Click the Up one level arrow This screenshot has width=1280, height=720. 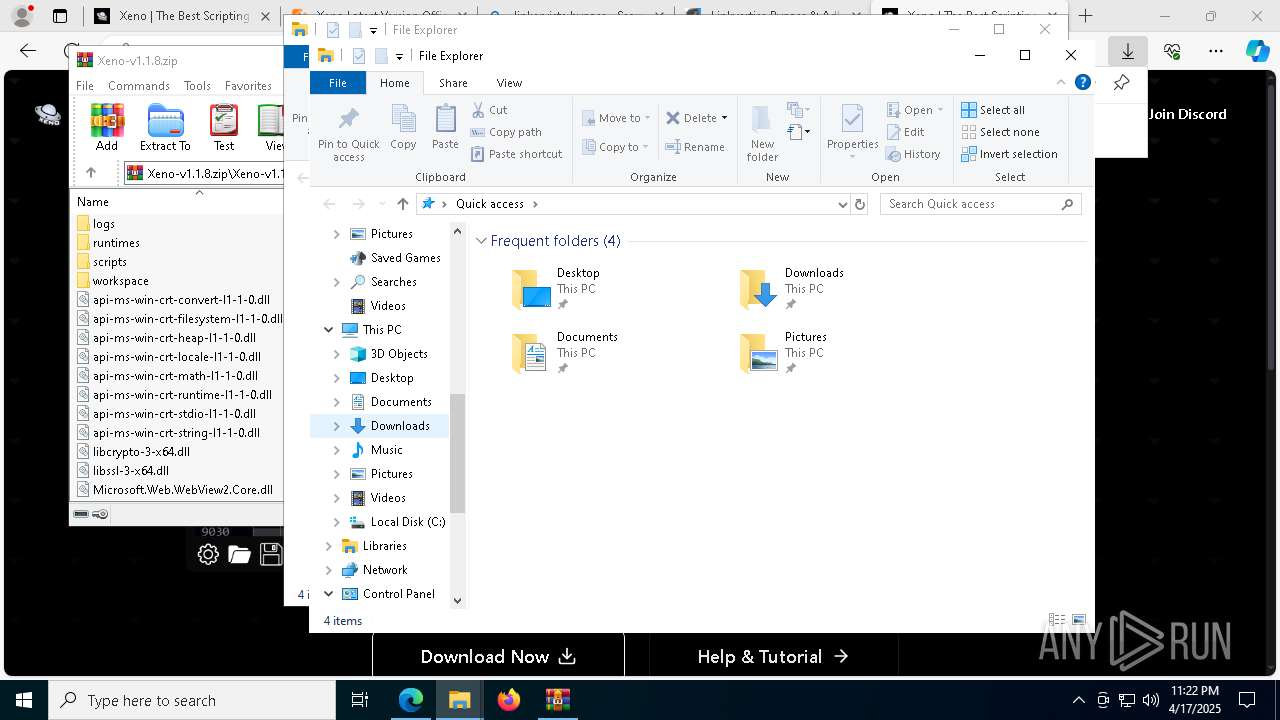pos(403,204)
